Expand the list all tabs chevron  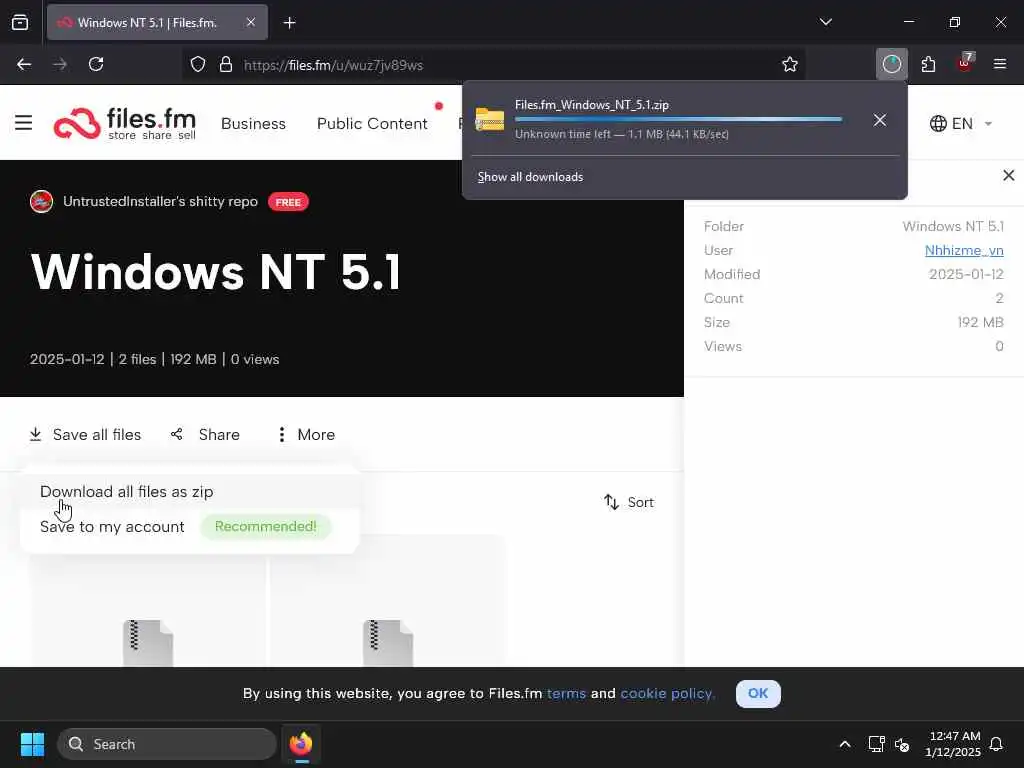[825, 22]
